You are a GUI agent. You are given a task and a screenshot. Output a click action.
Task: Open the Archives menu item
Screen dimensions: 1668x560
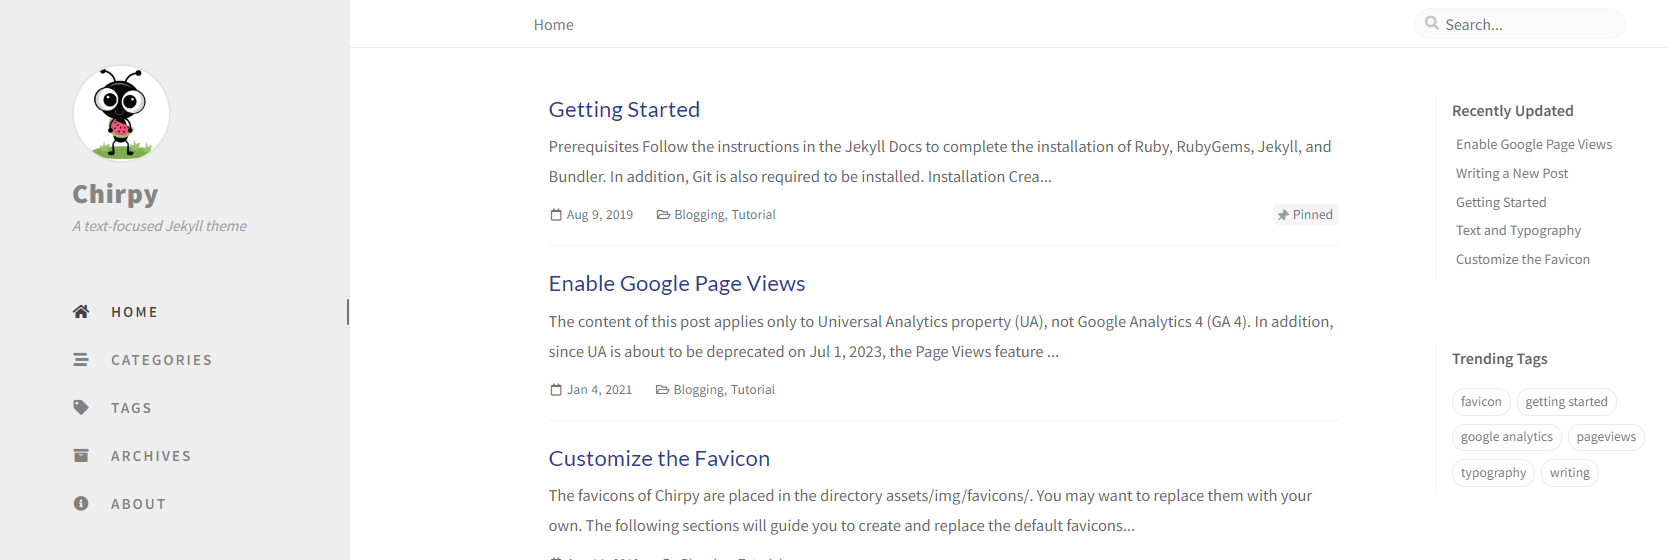coord(151,456)
